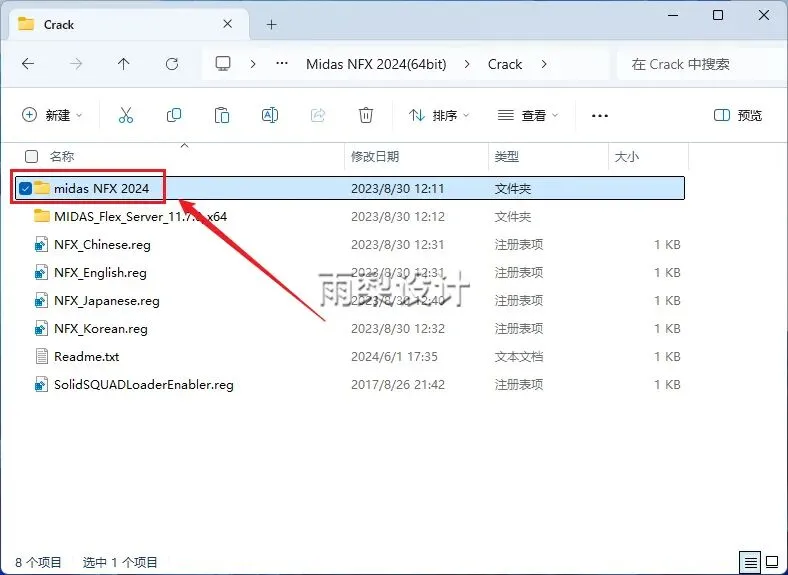This screenshot has height=575, width=788.
Task: Go forward with the right arrow
Action: [x=76, y=64]
